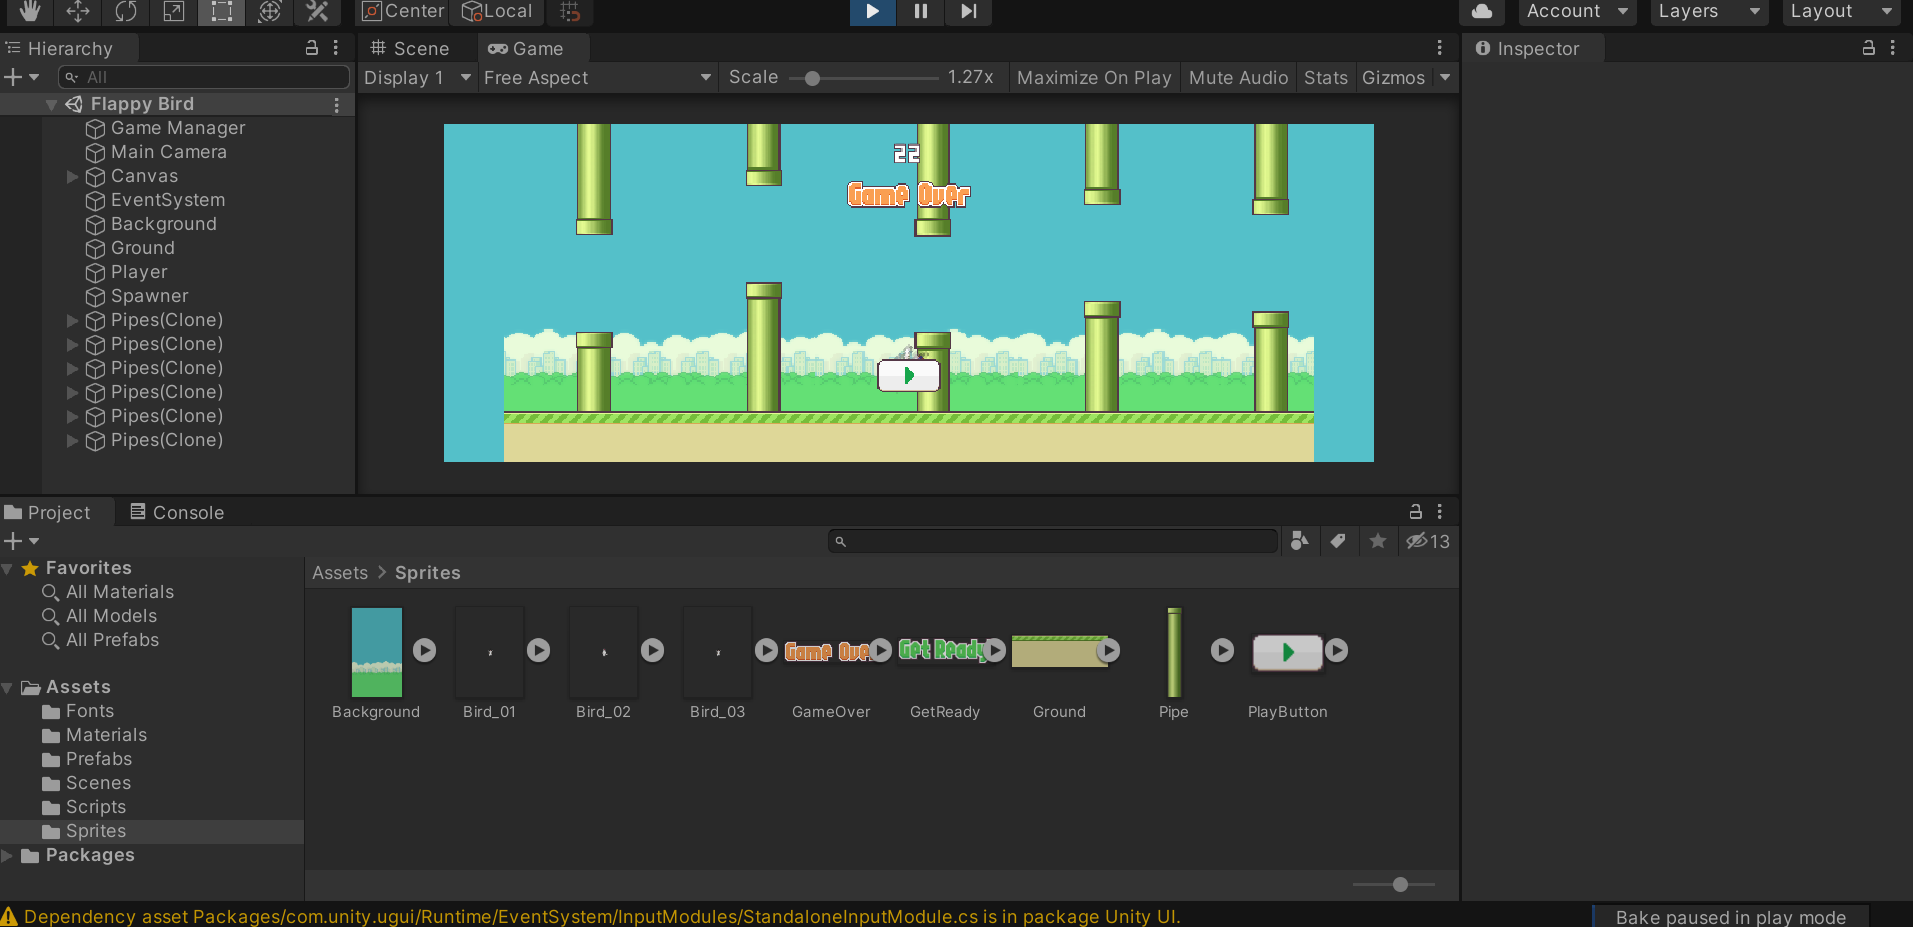Screen dimensions: 1913x927
Task: Toggle Mute Audio in Game view
Action: [x=1237, y=78]
